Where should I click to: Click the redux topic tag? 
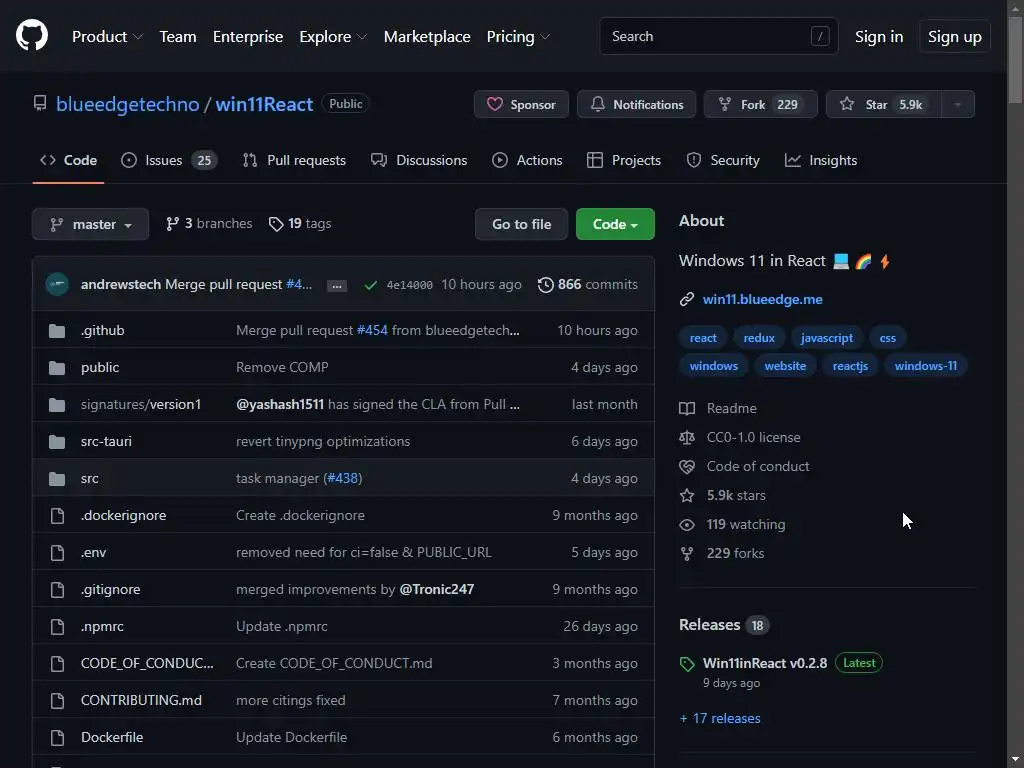coord(759,338)
